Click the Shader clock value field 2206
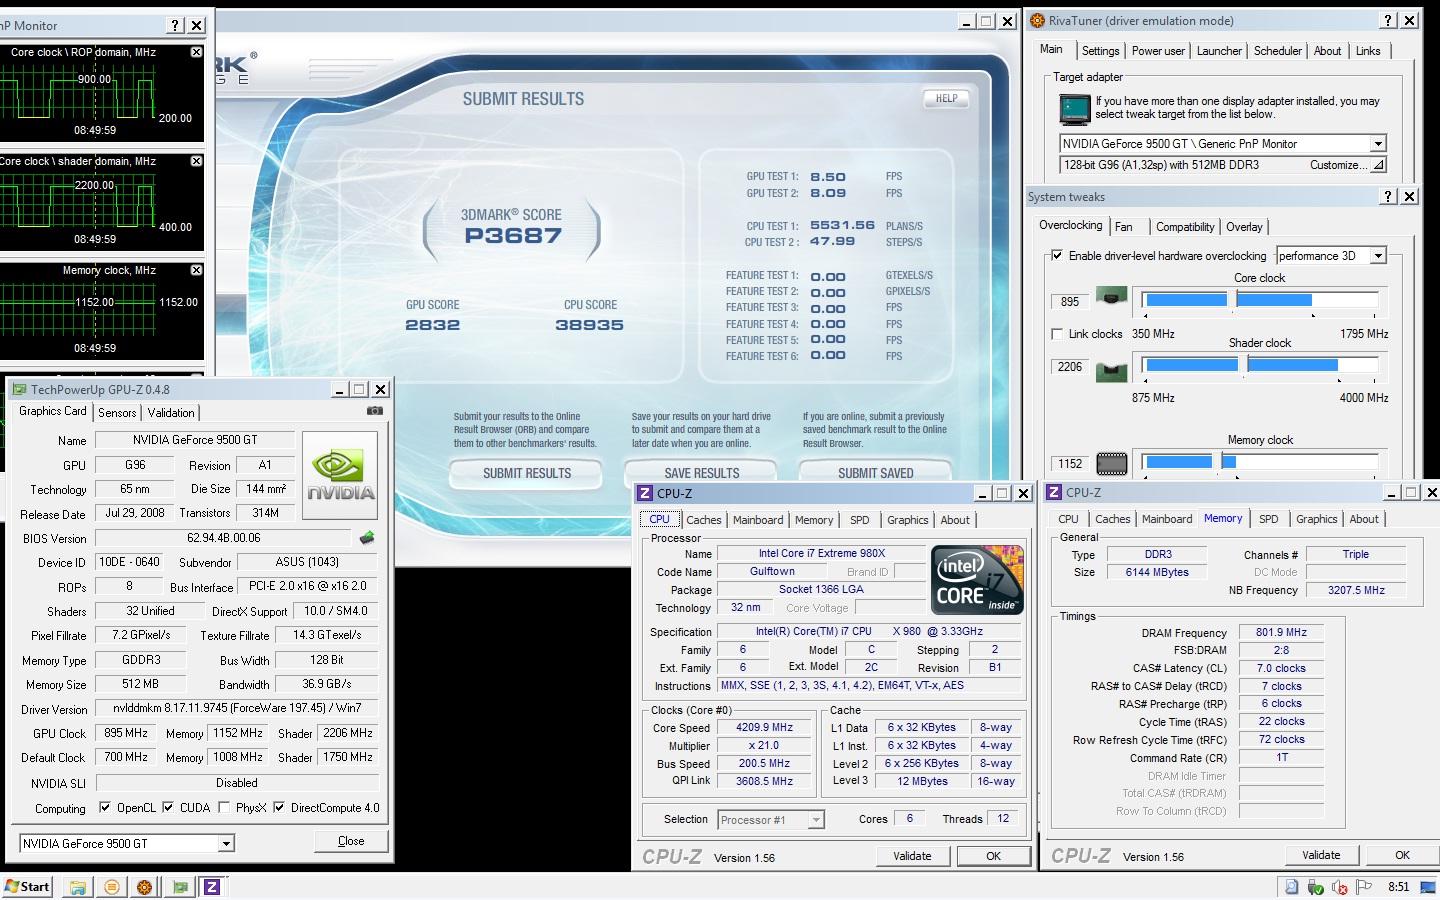This screenshot has width=1440, height=900. (1070, 367)
